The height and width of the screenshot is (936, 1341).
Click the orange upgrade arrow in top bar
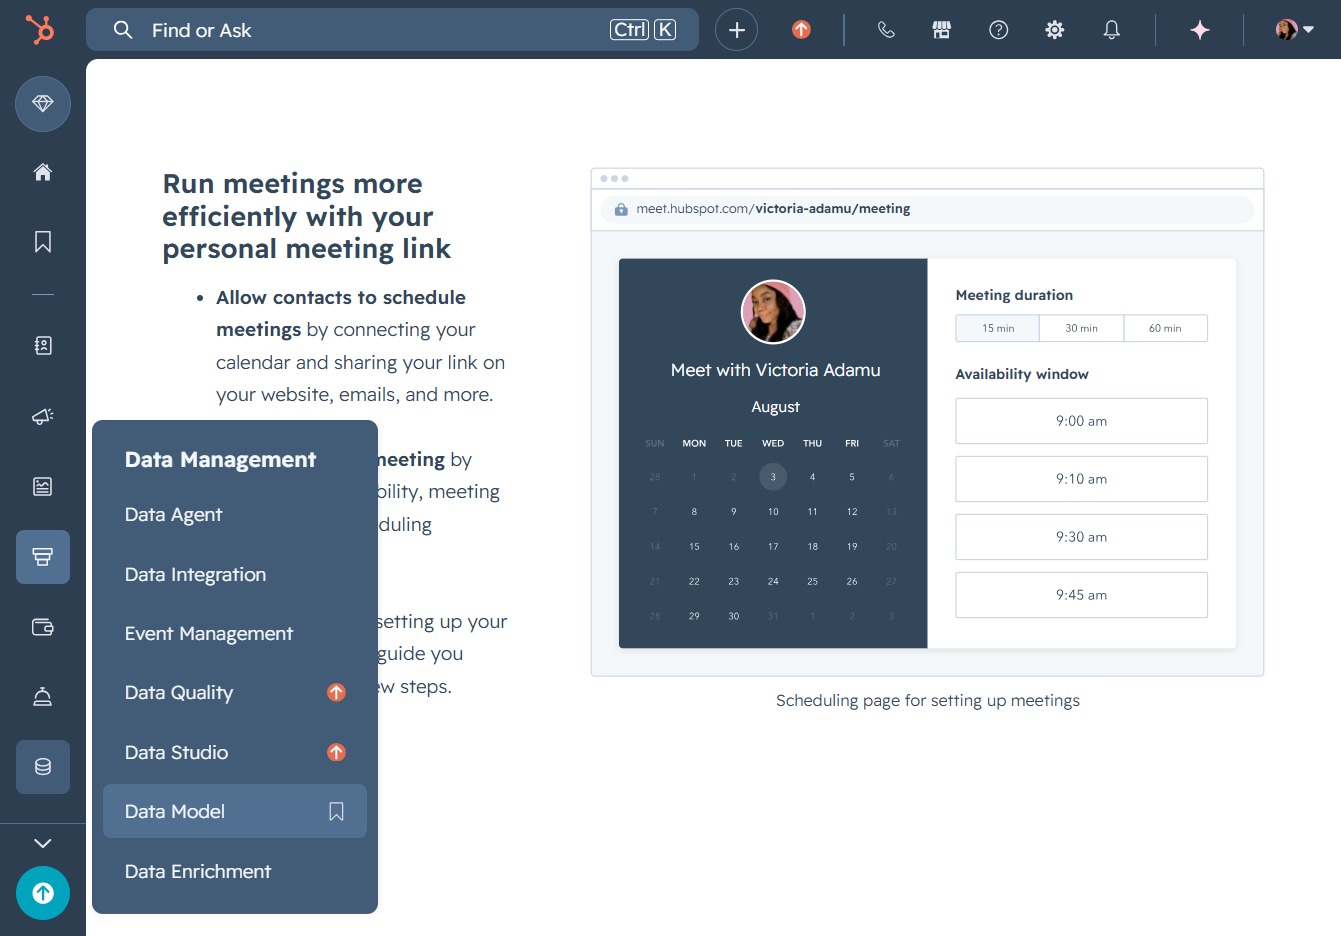(x=801, y=30)
